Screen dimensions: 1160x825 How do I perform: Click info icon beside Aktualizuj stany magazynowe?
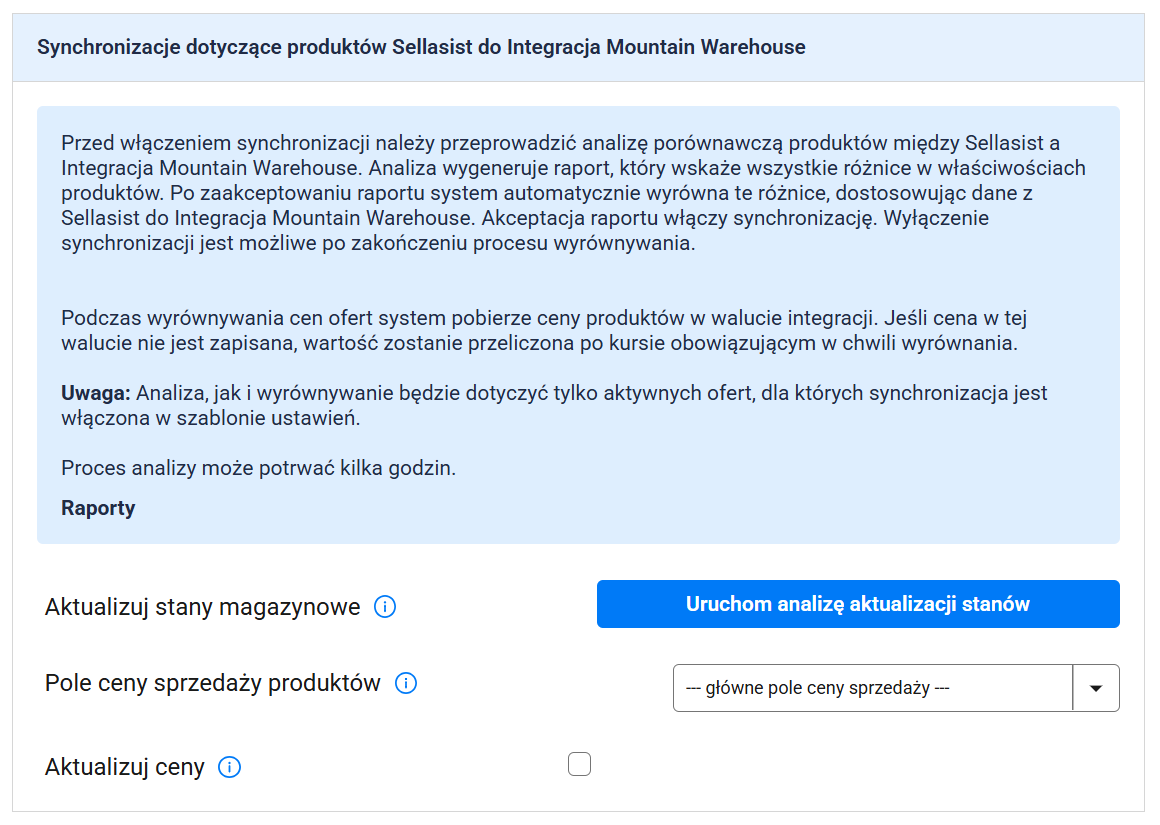[385, 607]
